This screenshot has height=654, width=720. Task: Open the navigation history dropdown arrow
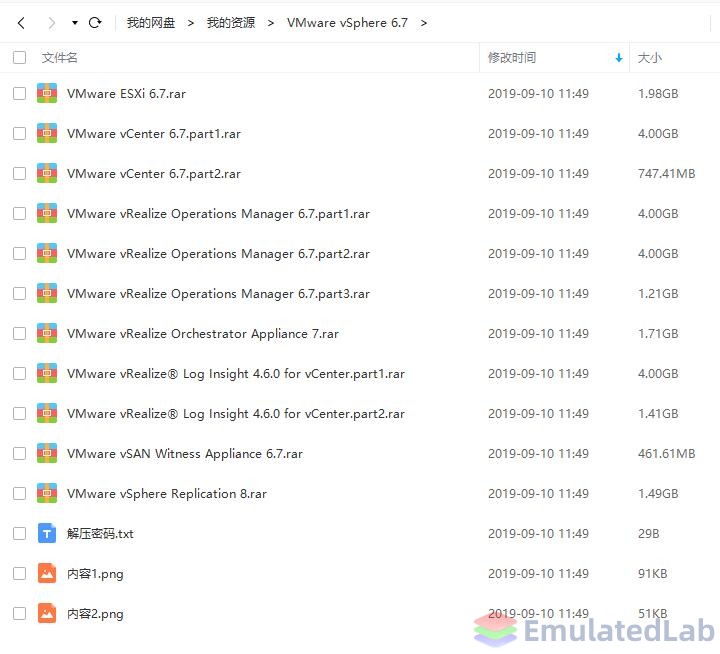pyautogui.click(x=74, y=23)
